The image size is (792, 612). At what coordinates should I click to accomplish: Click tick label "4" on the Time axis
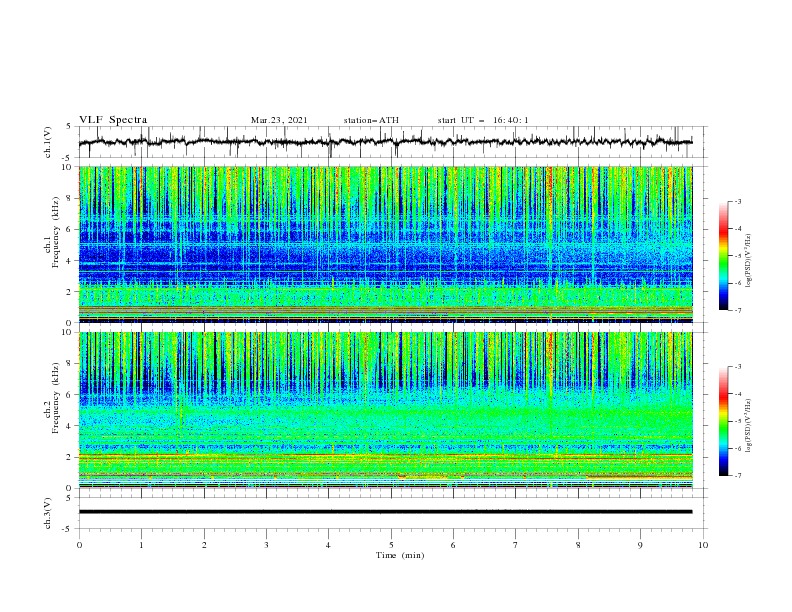[328, 545]
